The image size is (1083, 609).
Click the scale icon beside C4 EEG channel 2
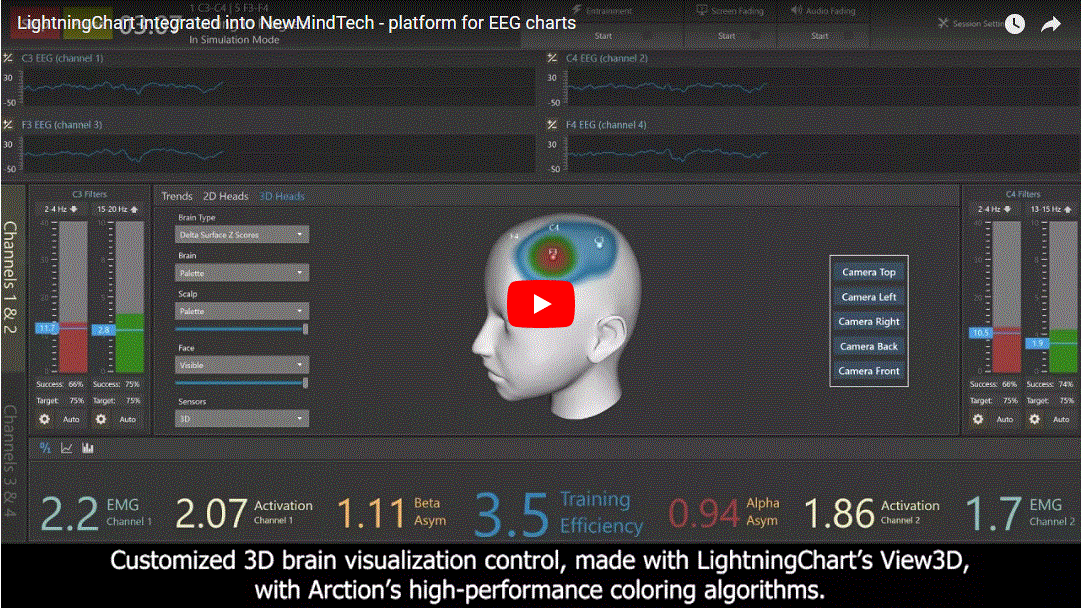(552, 58)
